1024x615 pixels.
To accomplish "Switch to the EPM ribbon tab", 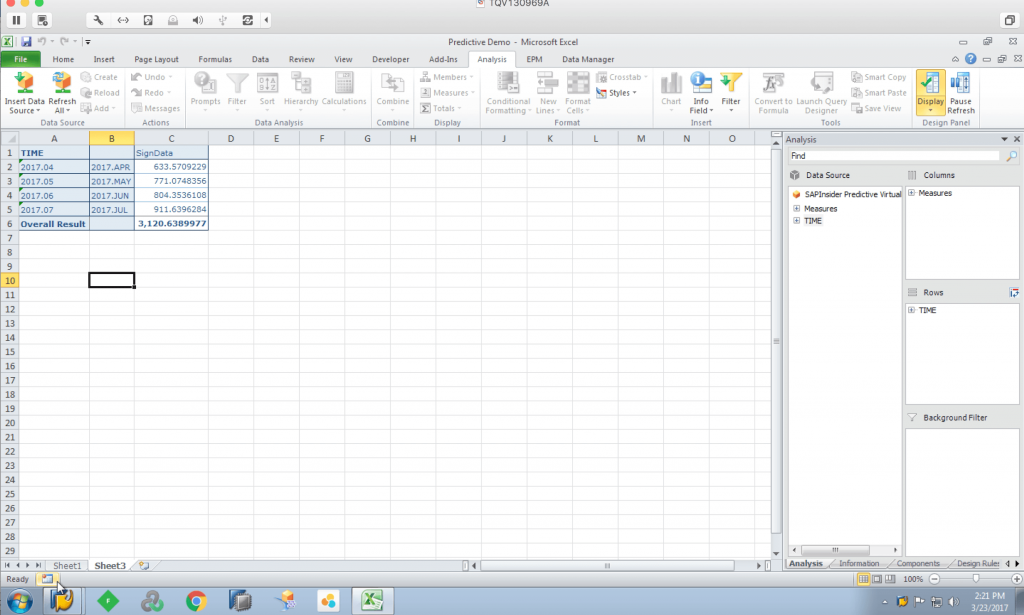I will 534,59.
